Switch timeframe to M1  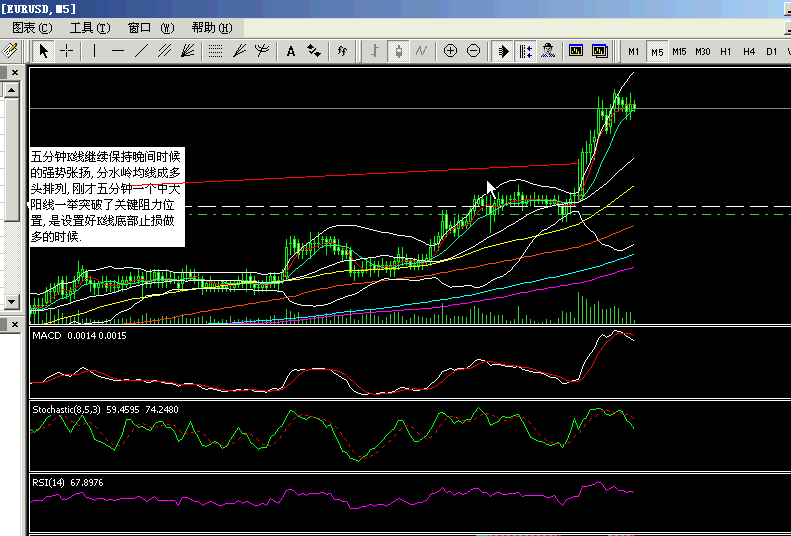pos(634,51)
